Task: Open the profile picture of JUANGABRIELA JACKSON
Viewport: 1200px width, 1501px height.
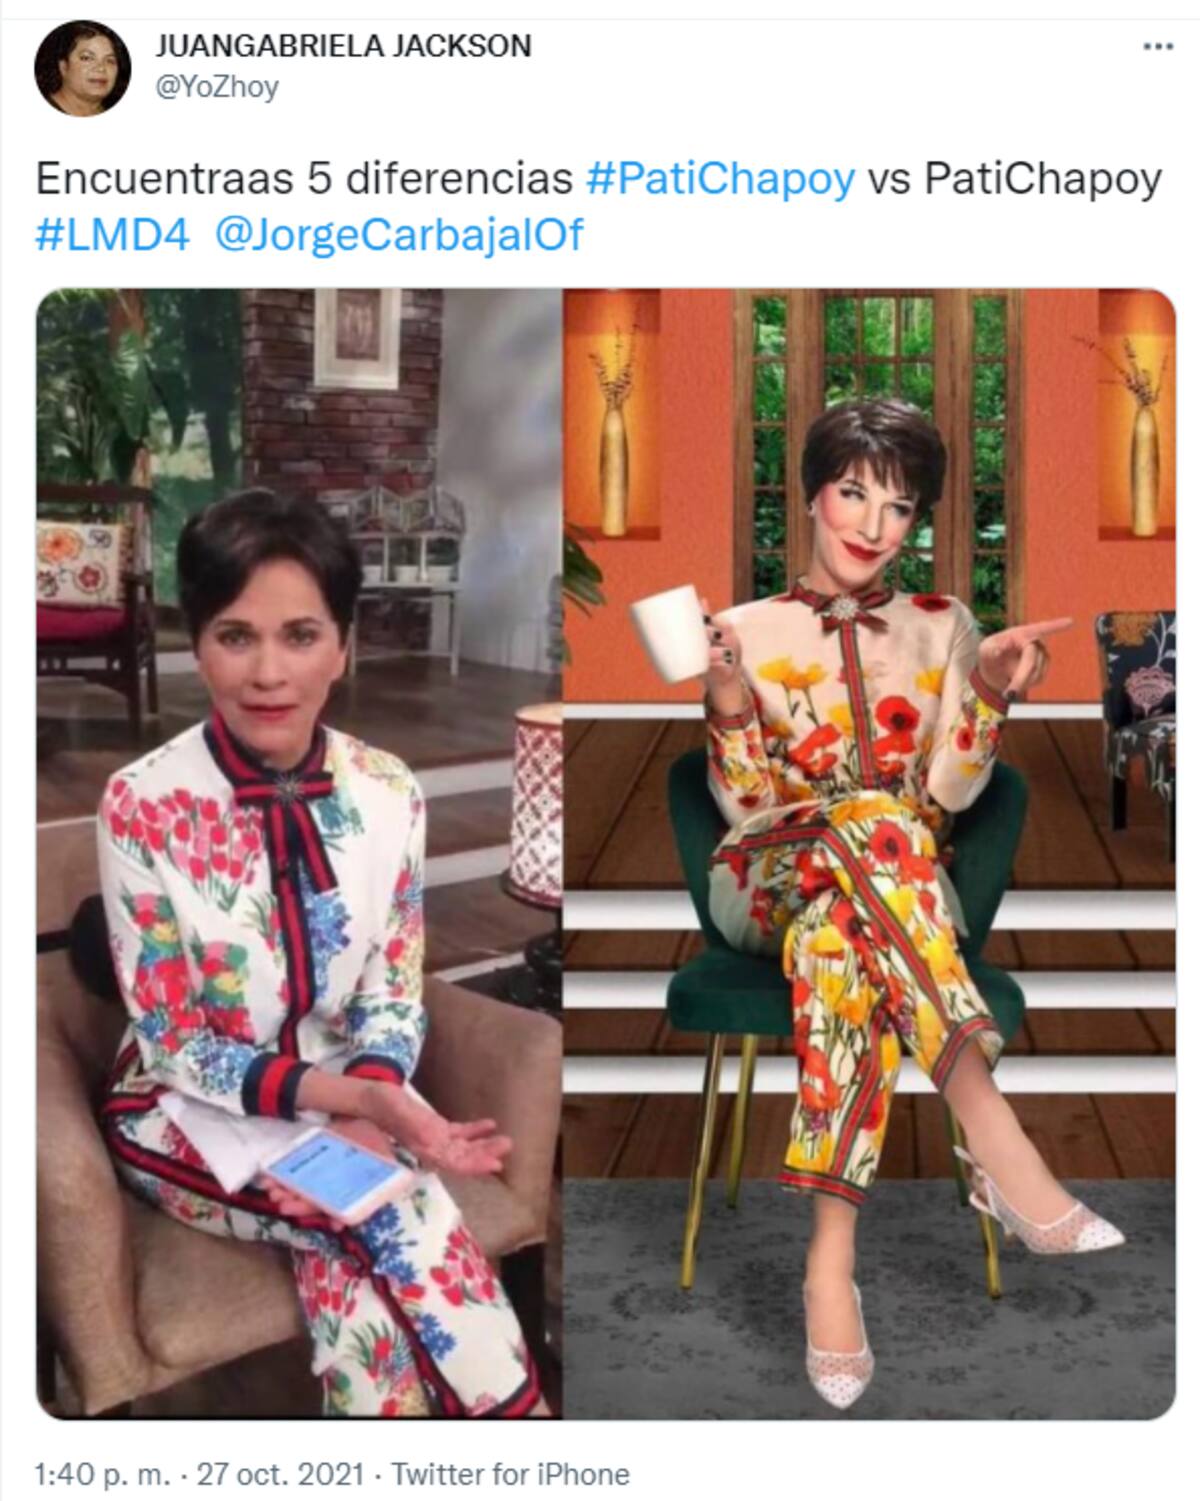Action: click(82, 68)
